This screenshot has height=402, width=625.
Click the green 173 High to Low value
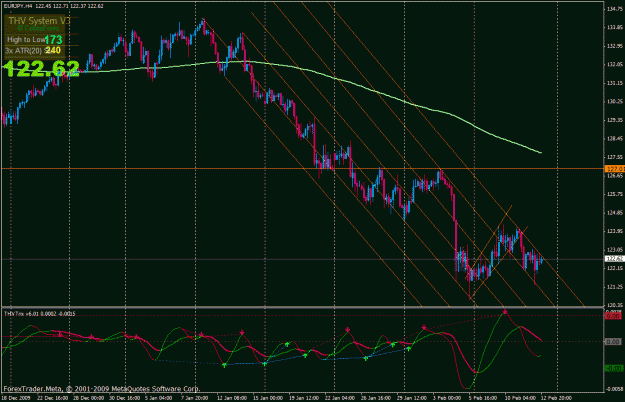tap(53, 39)
